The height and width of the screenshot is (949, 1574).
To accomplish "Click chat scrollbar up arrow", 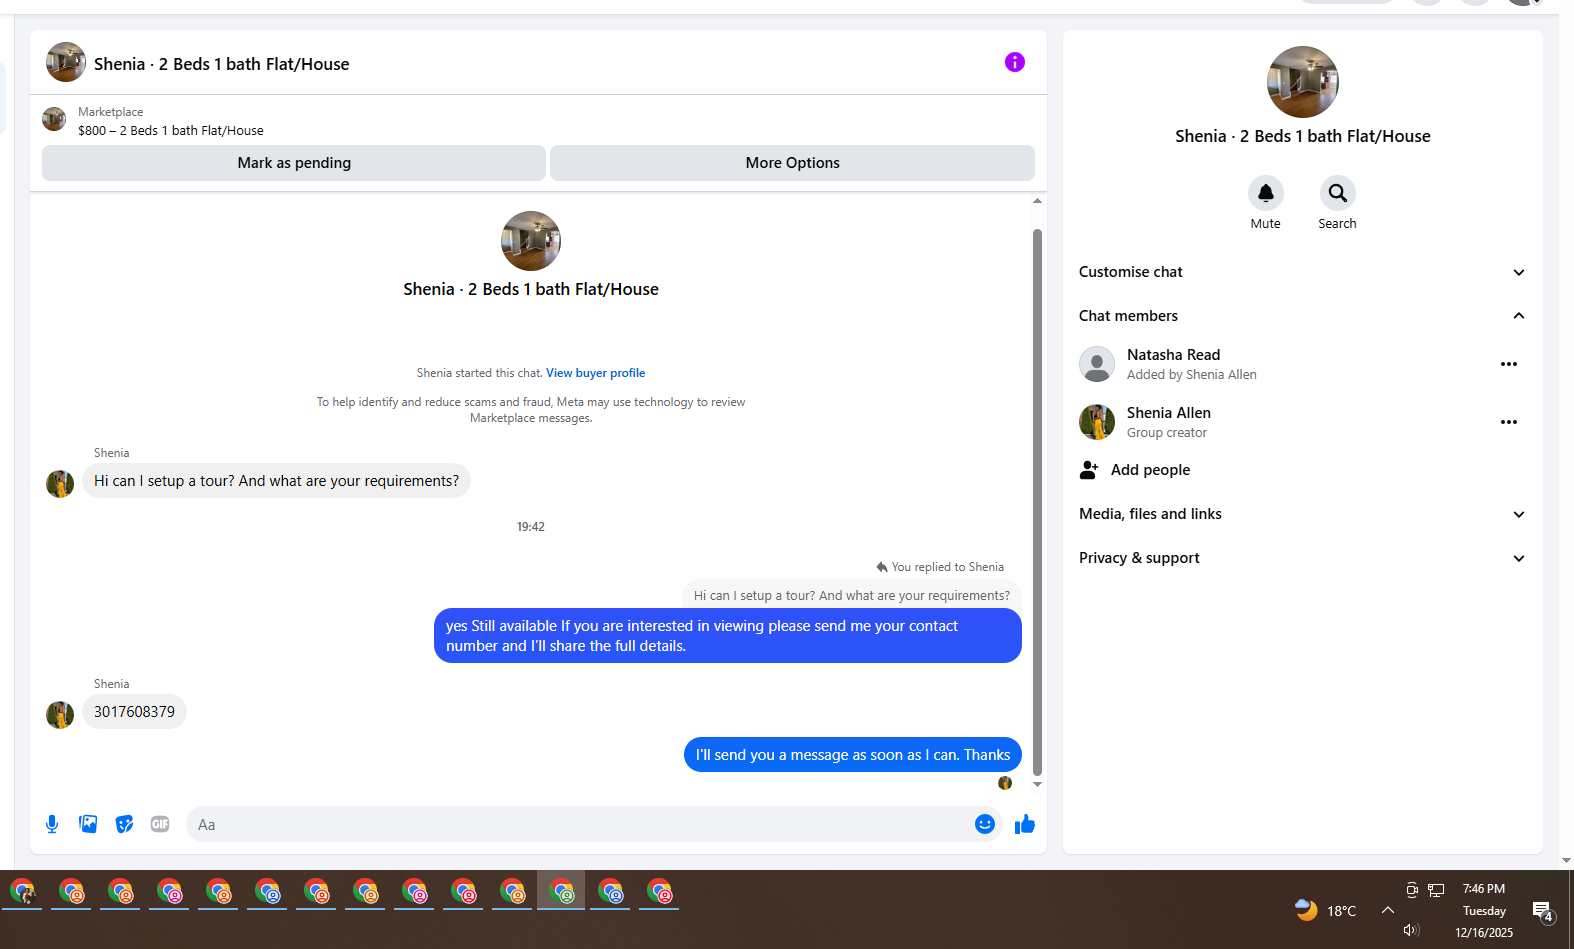I will pyautogui.click(x=1037, y=201).
